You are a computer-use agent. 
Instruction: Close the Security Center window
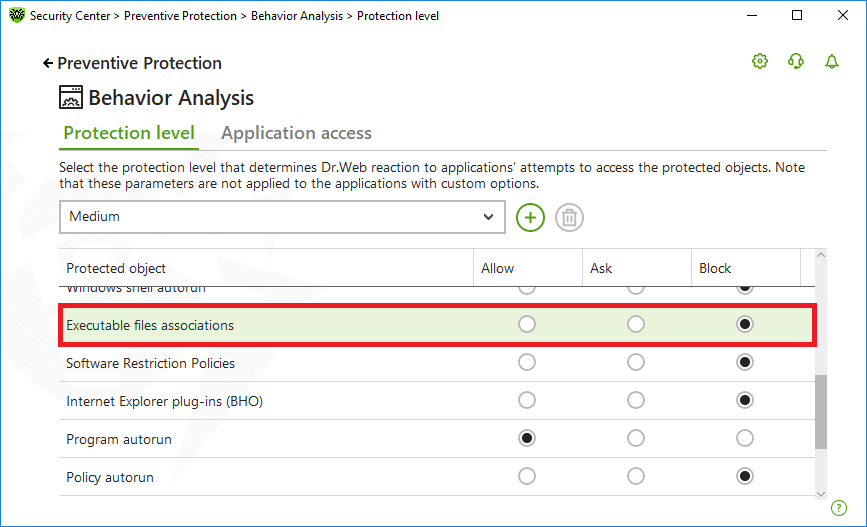click(x=843, y=15)
